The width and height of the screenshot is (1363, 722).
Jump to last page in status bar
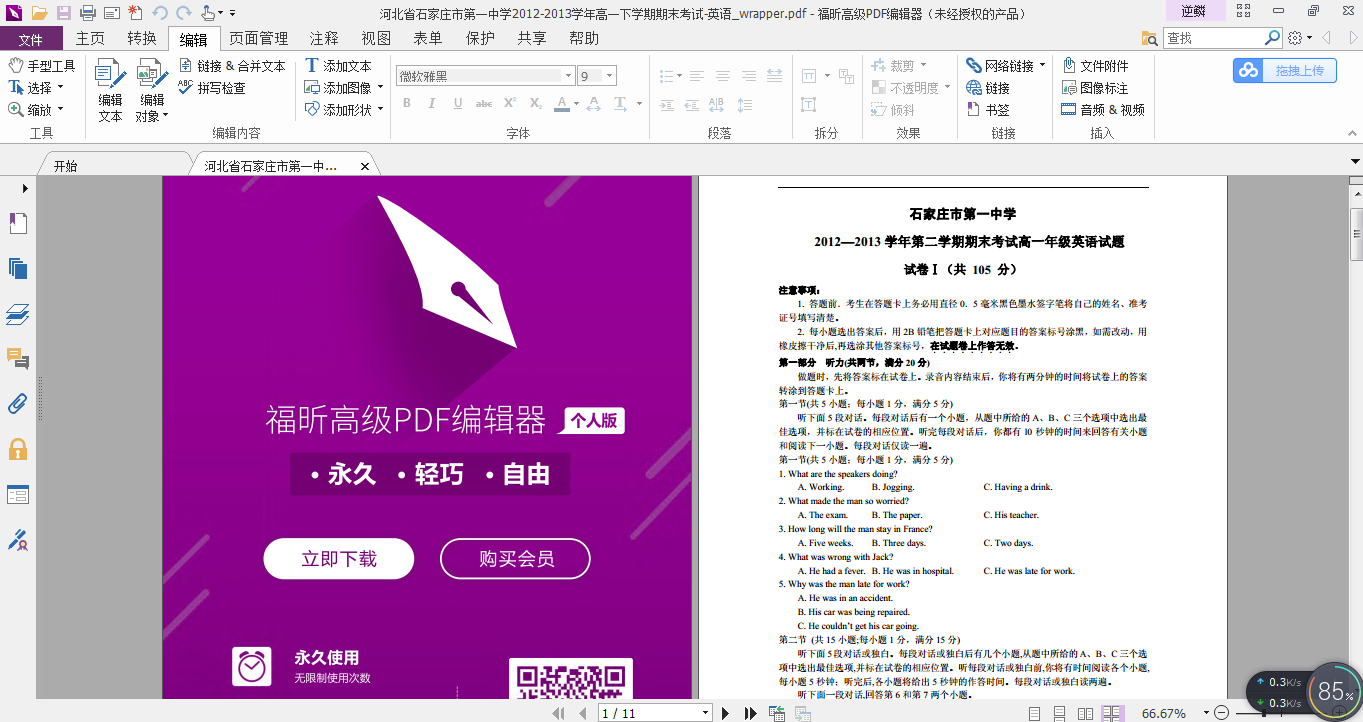click(x=750, y=713)
